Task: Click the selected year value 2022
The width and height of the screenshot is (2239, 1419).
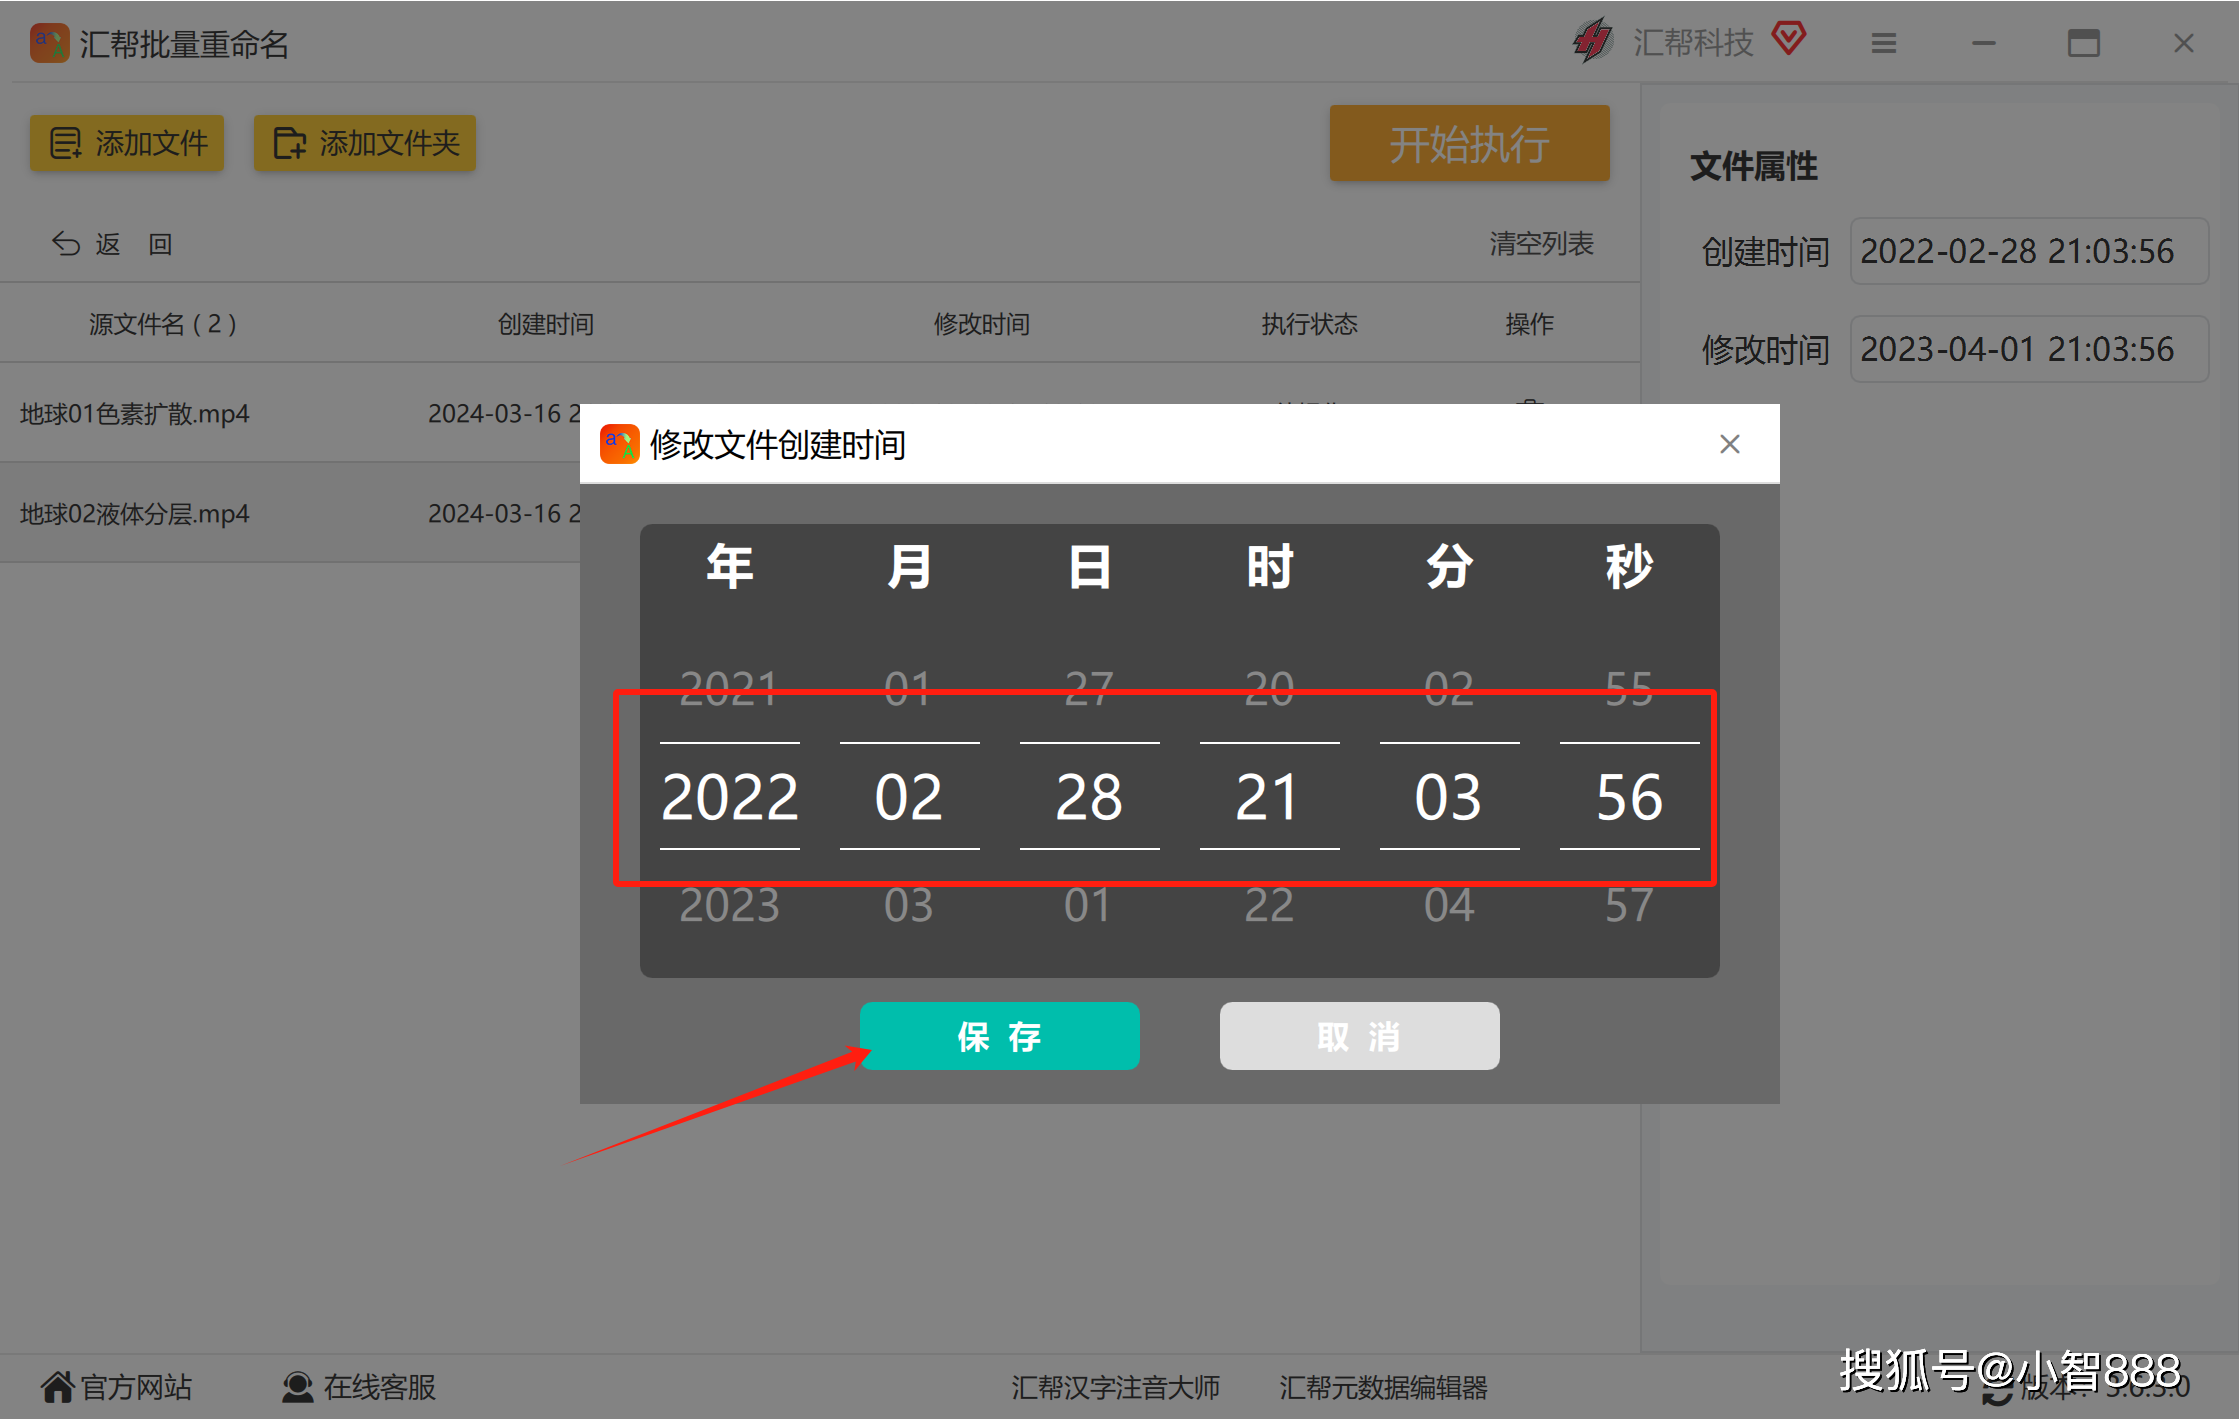Action: click(x=729, y=797)
